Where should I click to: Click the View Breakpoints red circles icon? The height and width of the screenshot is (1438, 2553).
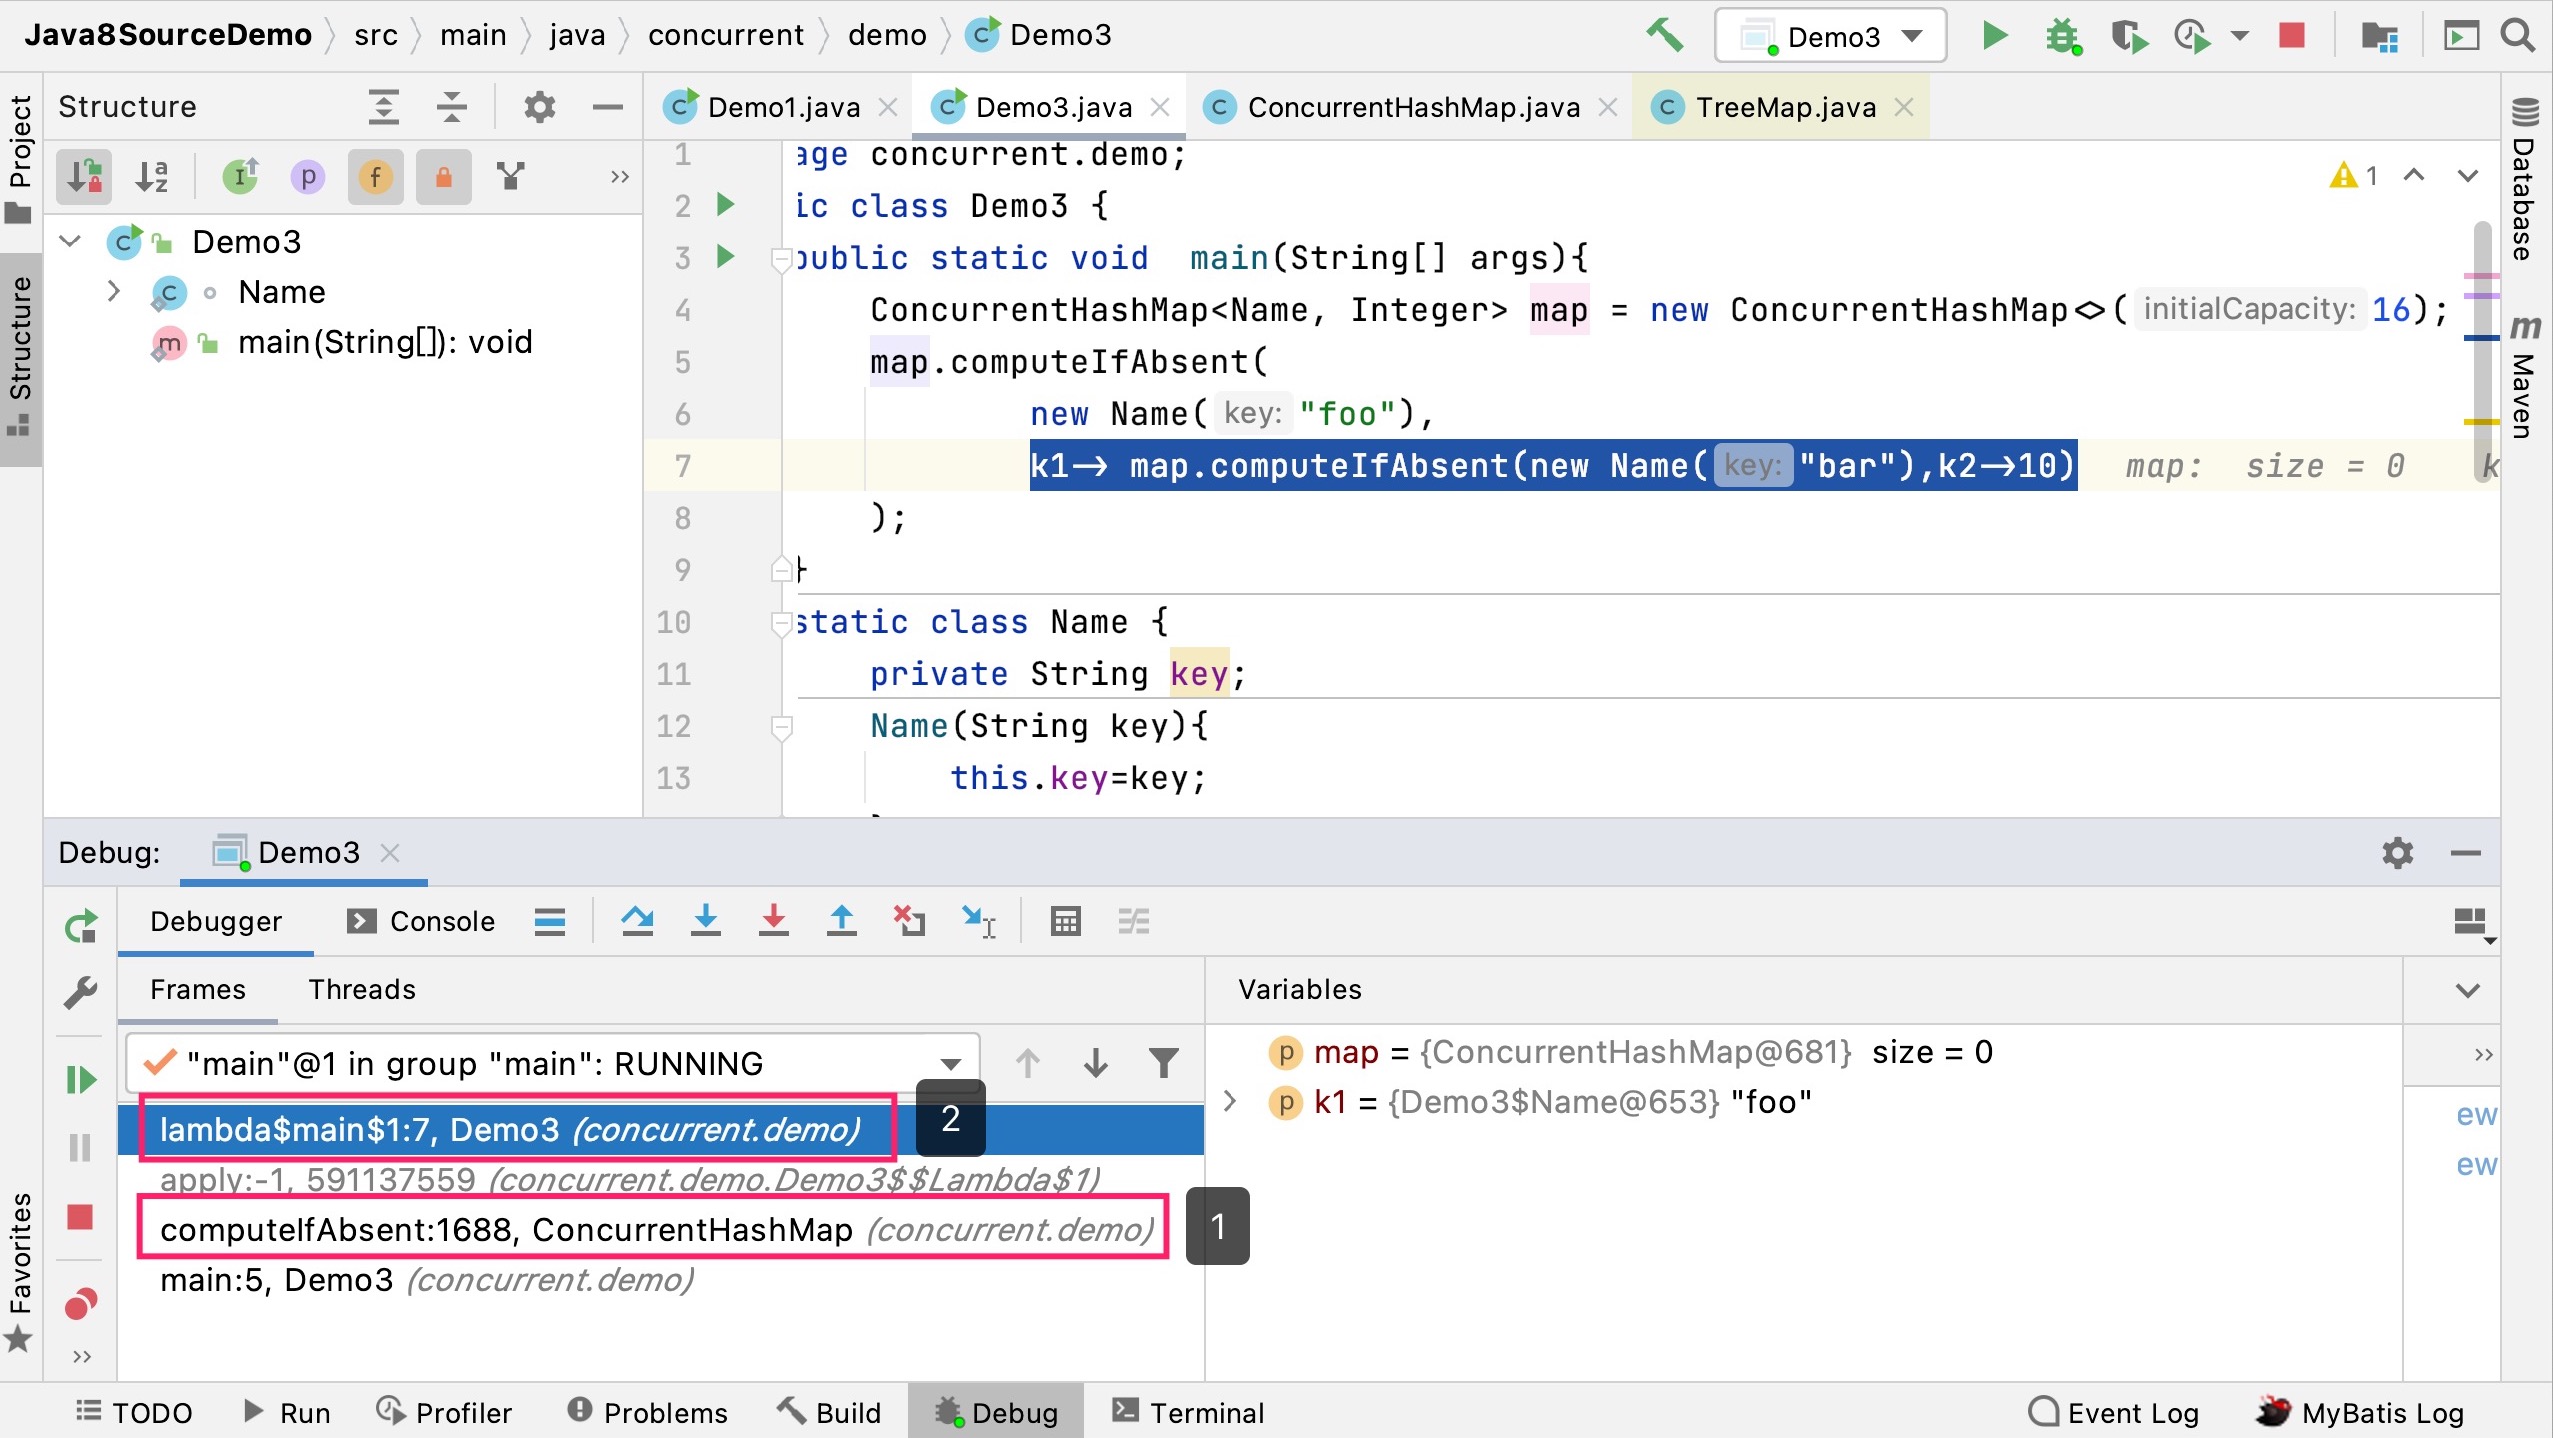pos(80,1304)
